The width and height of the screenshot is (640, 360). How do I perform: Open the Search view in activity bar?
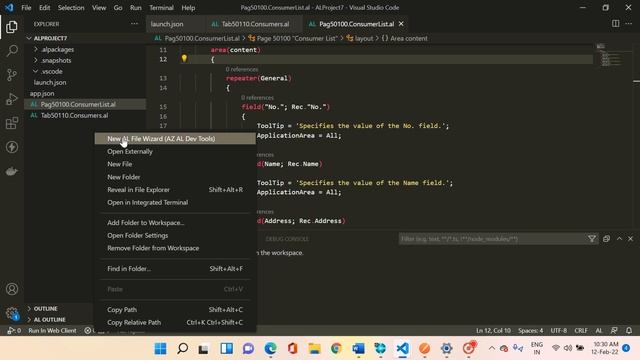[12, 51]
